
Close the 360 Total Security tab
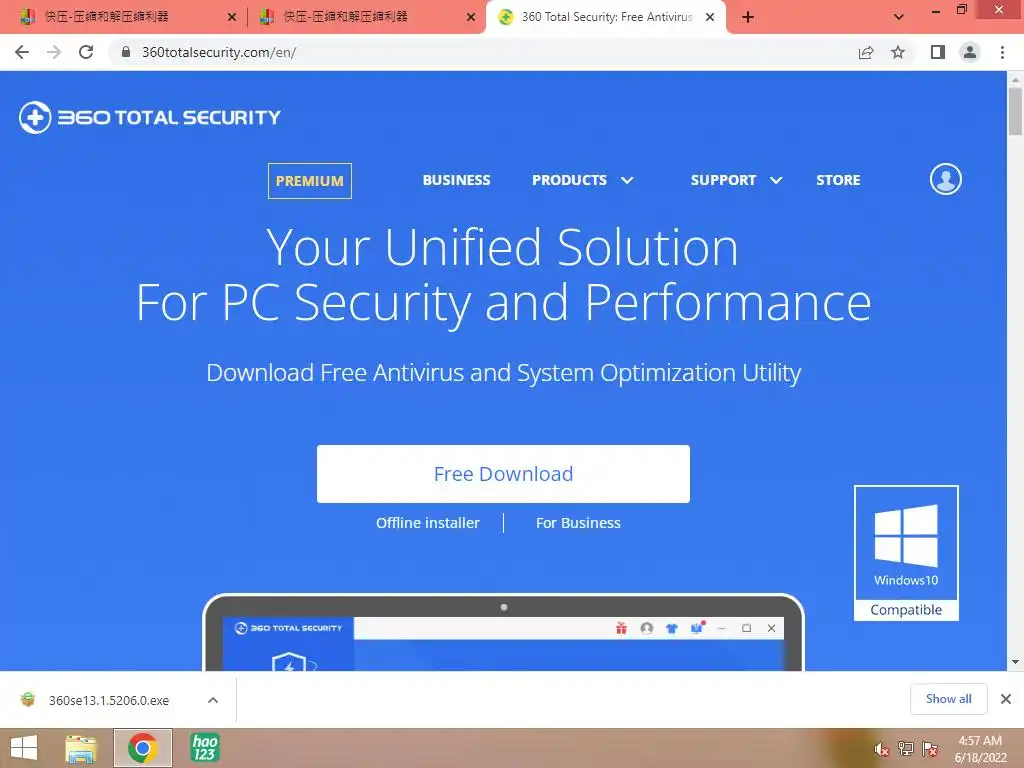710,17
